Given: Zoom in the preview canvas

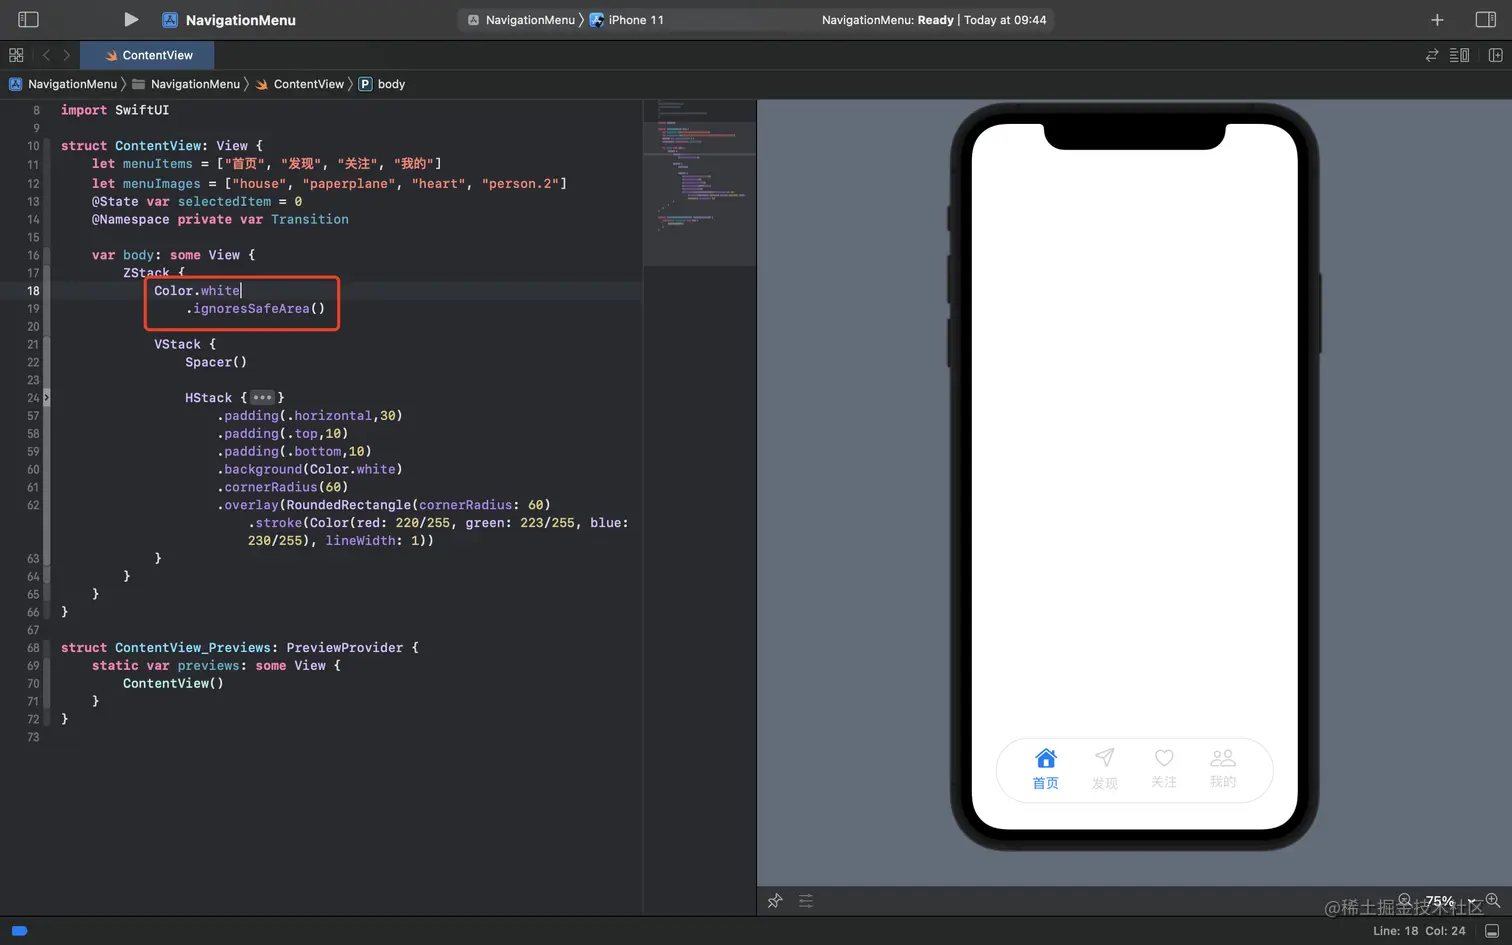Looking at the screenshot, I should coord(1493,900).
